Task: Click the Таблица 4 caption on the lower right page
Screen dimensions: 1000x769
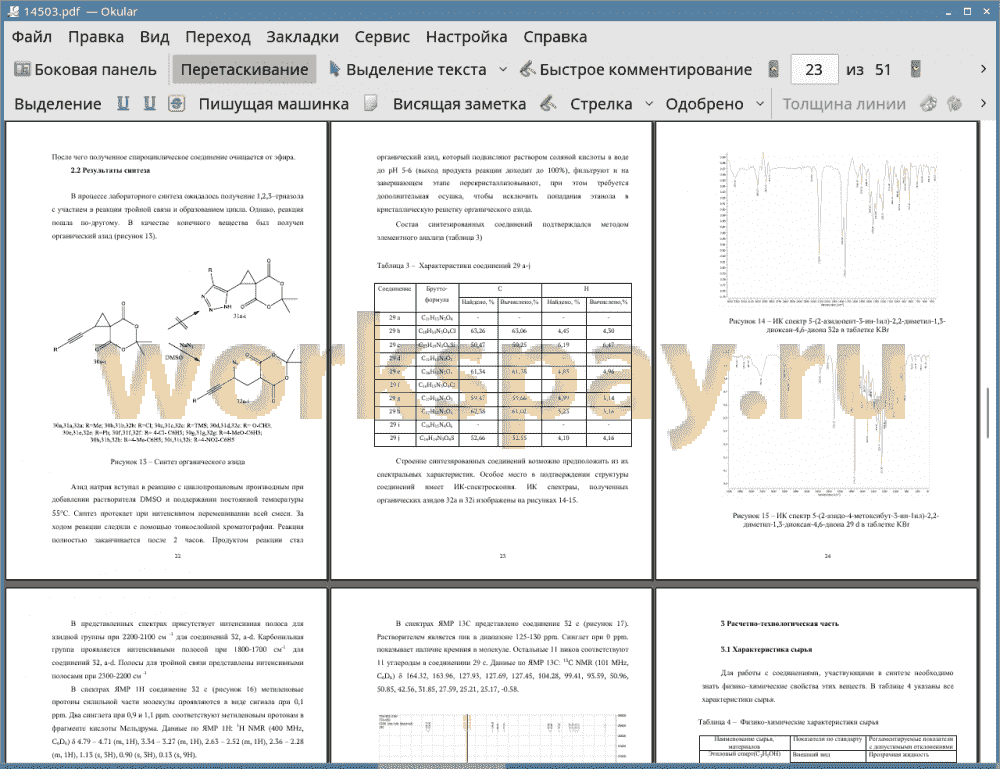Action: click(788, 722)
